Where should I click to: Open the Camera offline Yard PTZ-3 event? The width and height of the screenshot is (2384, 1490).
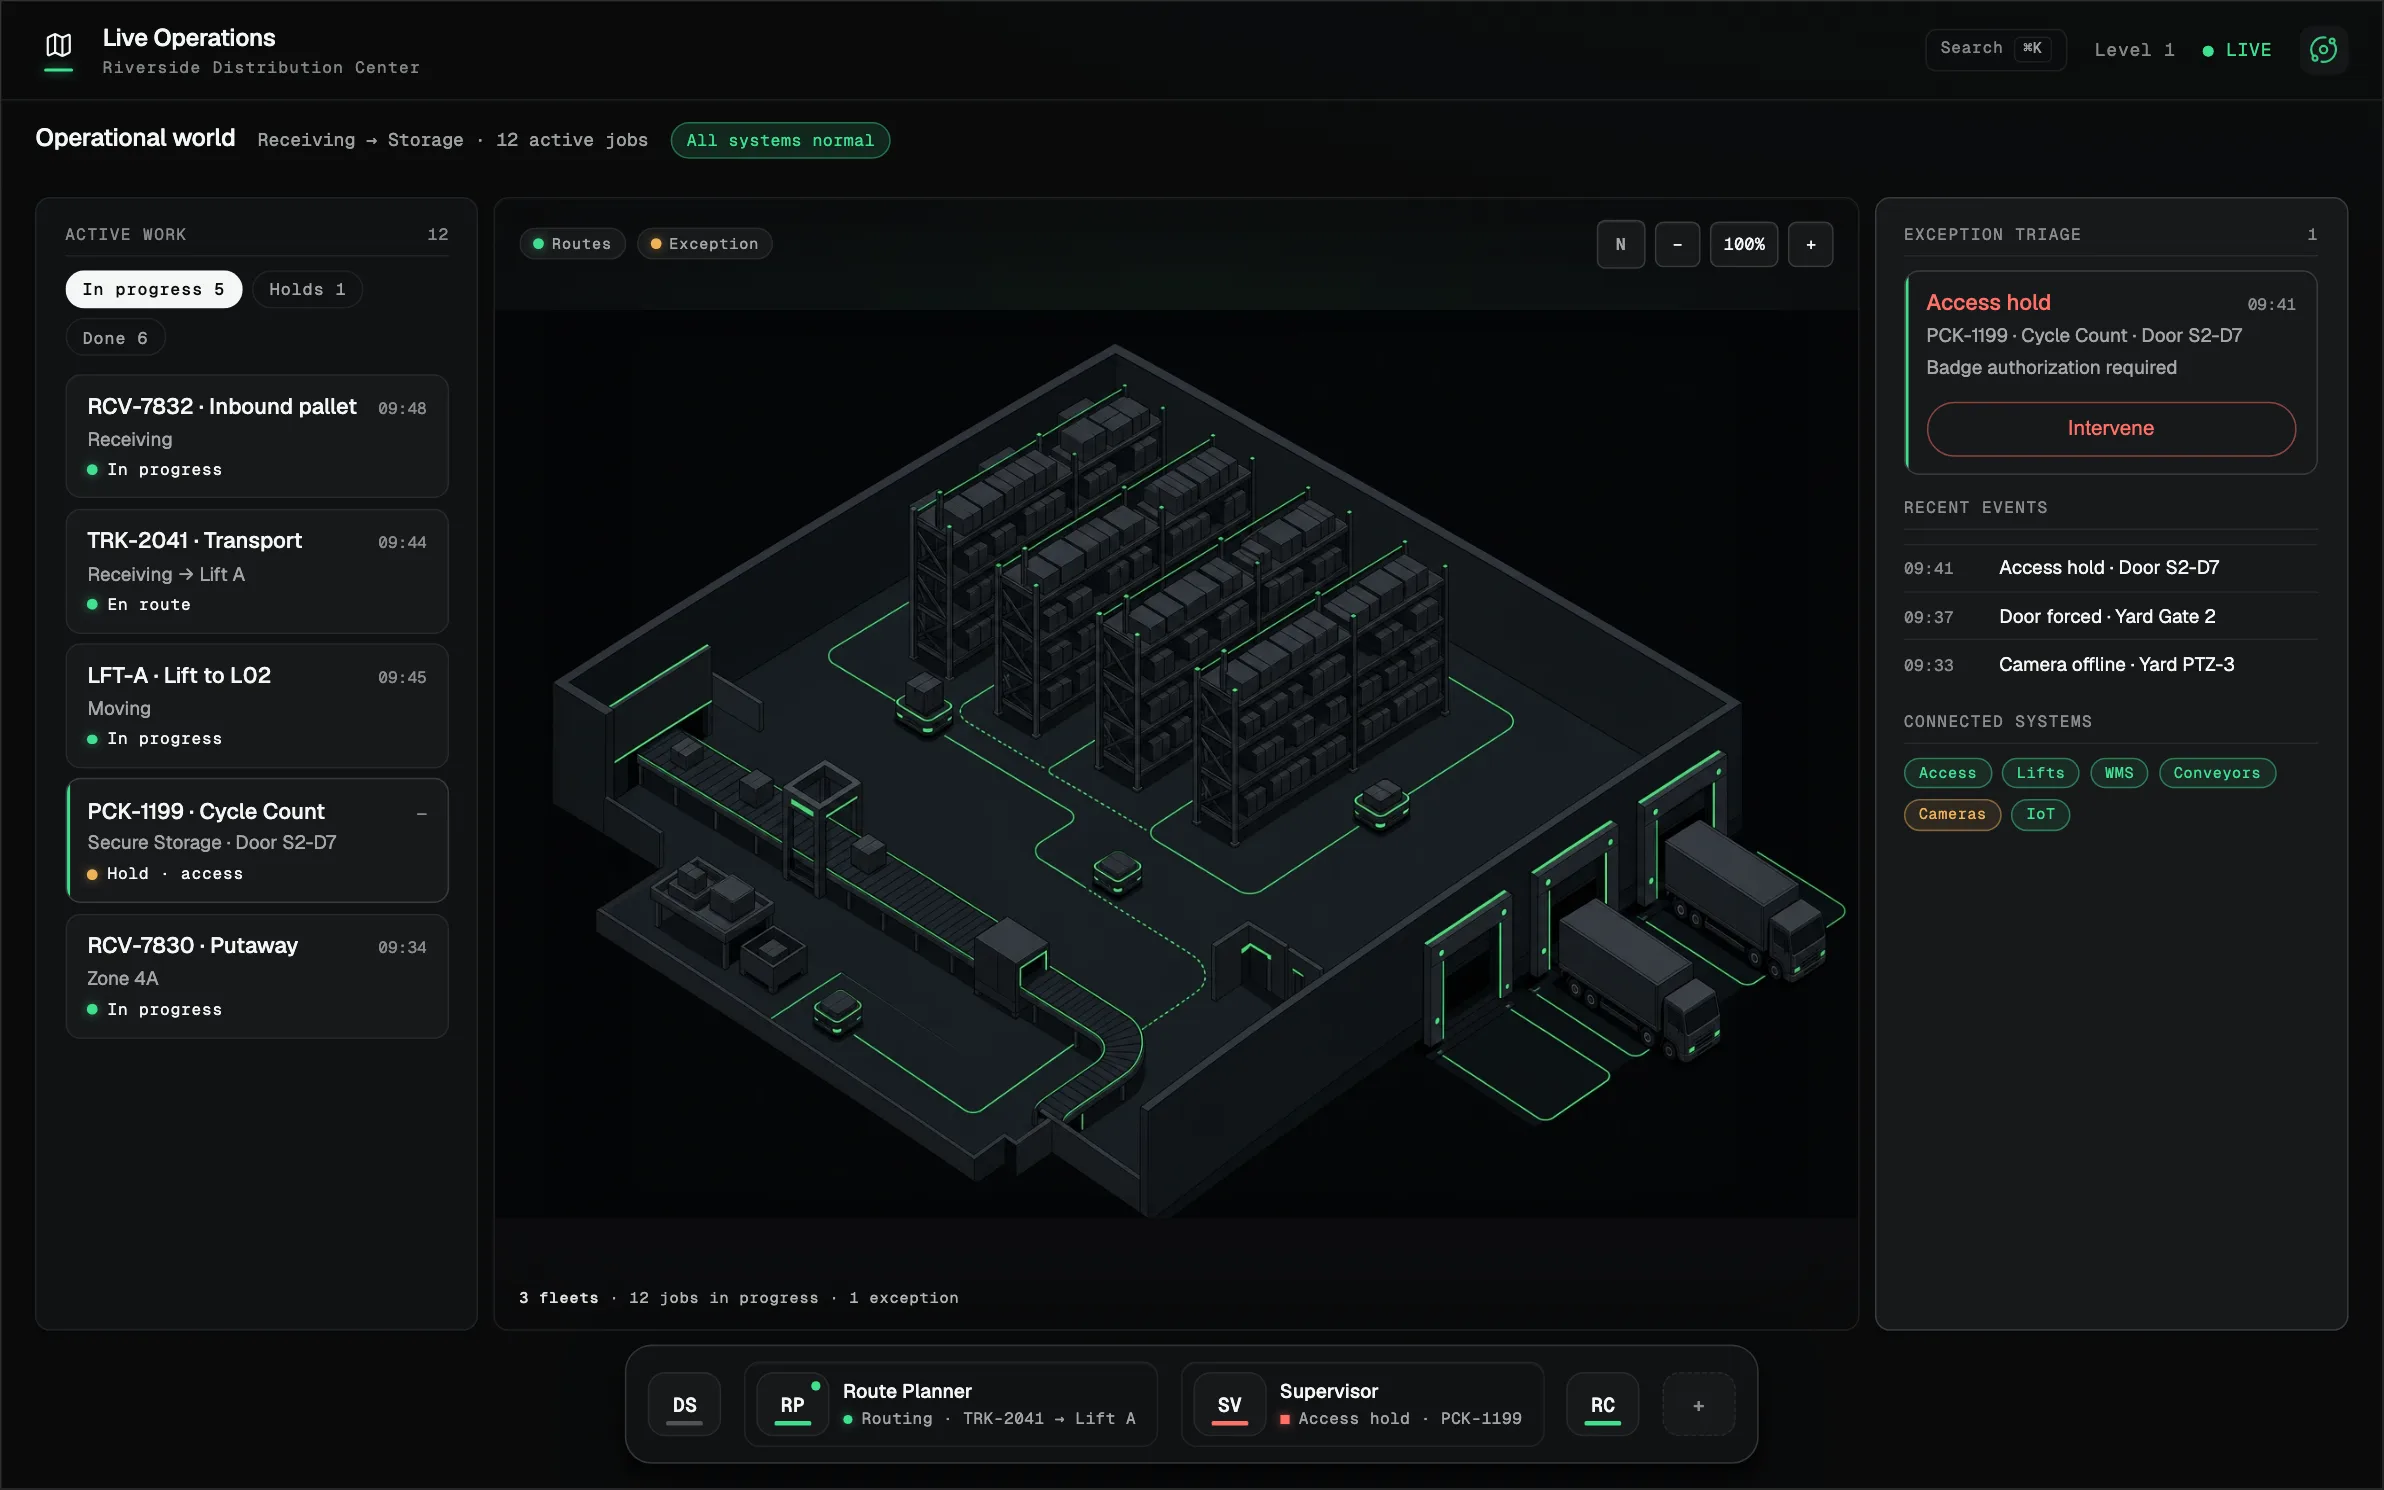2110,665
